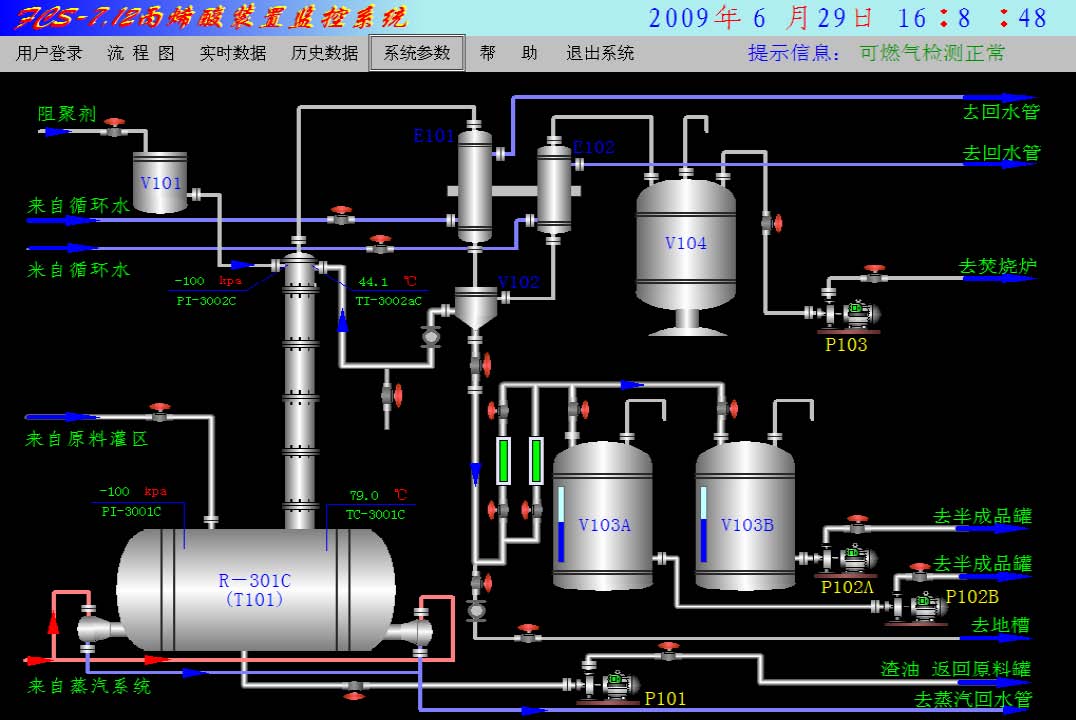Click the valve above the P102B pump

coord(920,572)
